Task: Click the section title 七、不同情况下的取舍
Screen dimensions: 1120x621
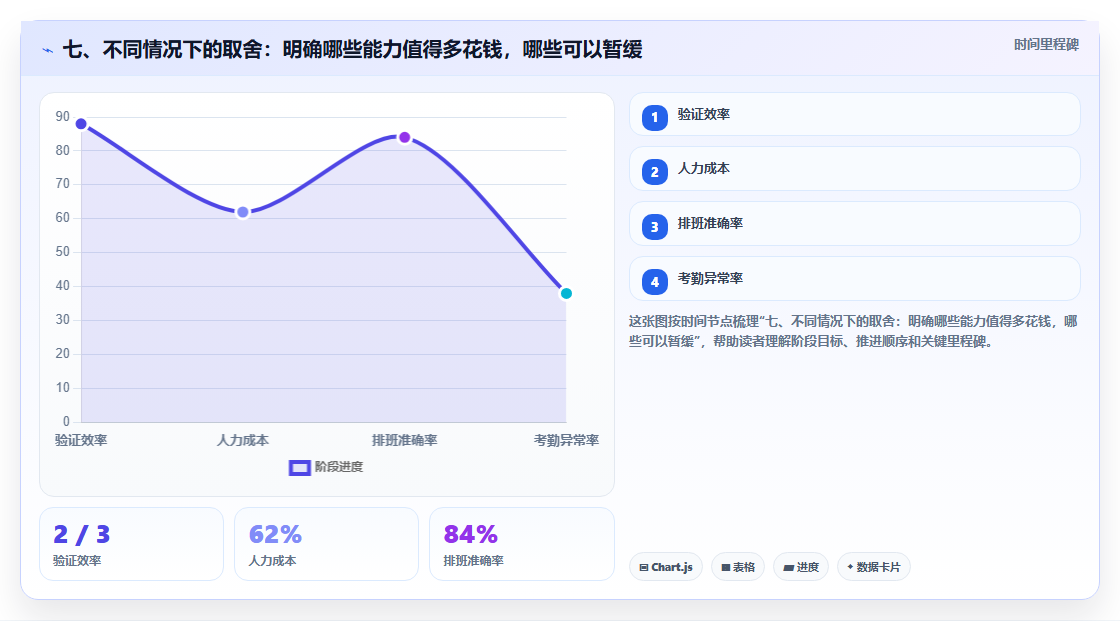Action: [x=353, y=49]
